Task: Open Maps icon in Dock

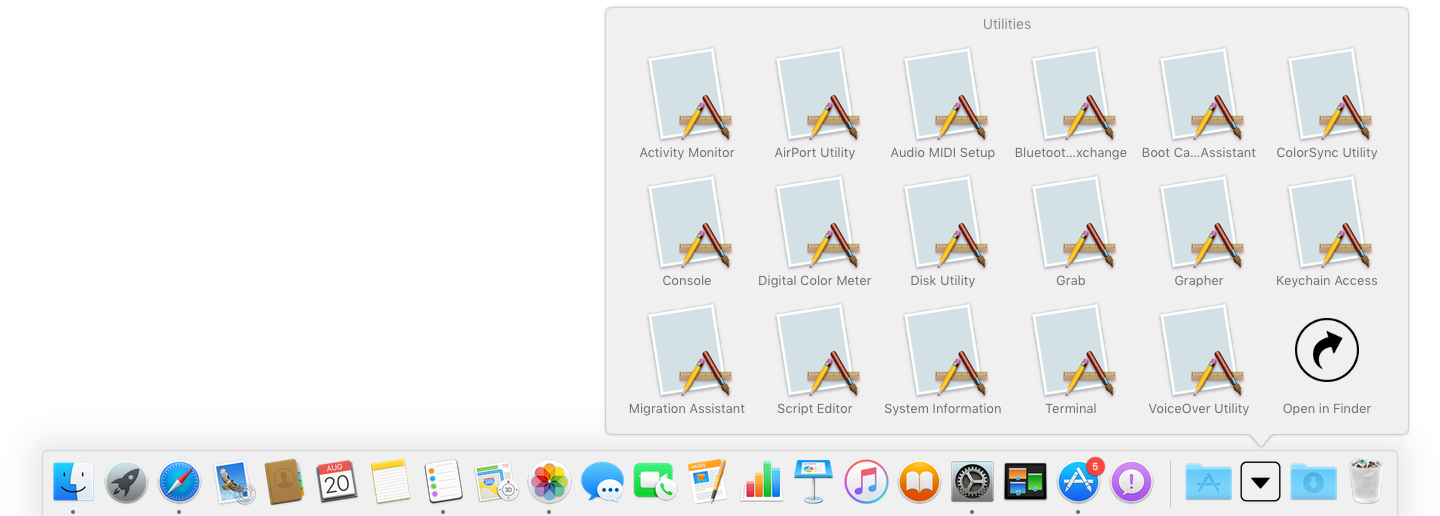Action: pyautogui.click(x=496, y=482)
